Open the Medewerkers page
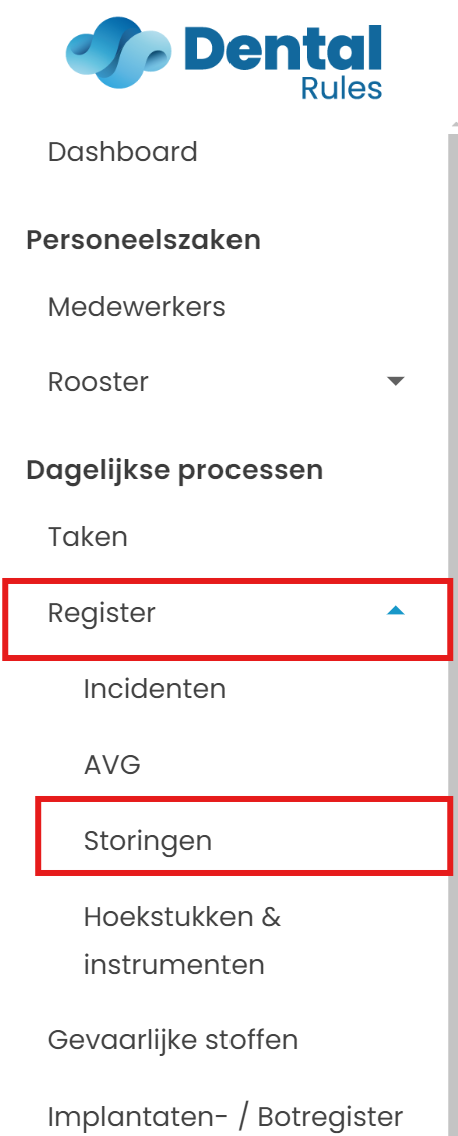Viewport: 458px width, 1136px height. [136, 306]
